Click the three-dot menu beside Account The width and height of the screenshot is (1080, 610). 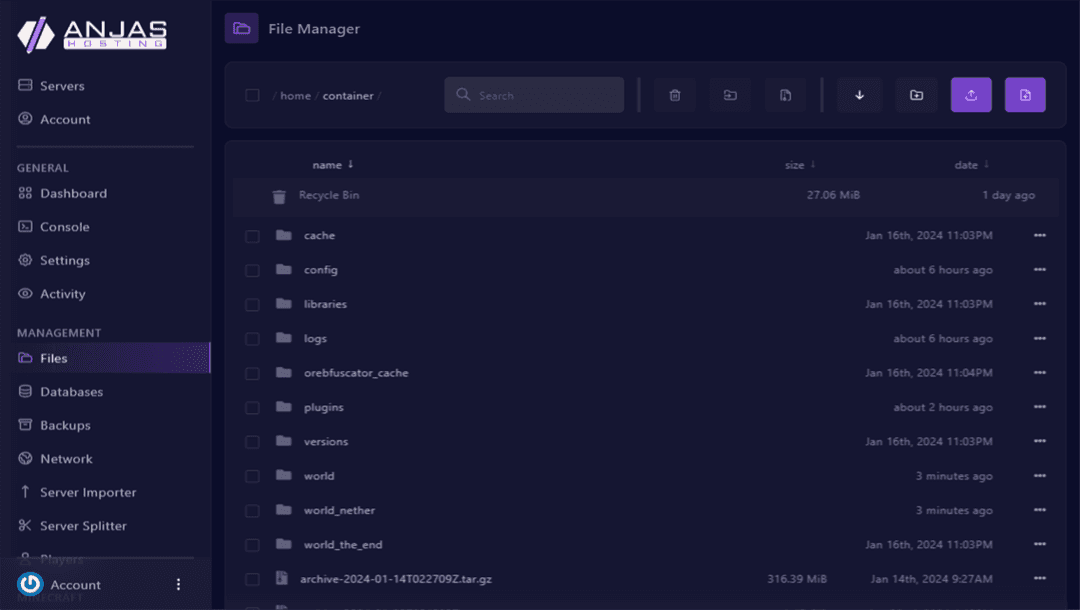[x=179, y=585]
